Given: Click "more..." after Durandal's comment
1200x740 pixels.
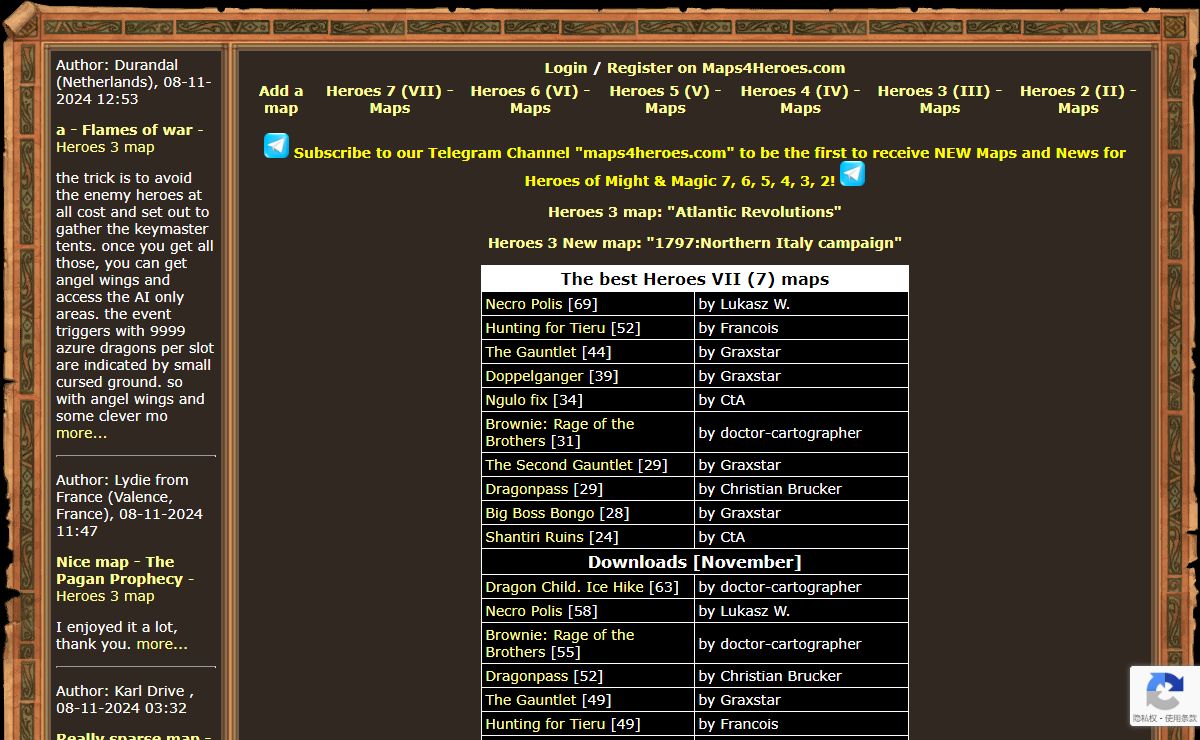Looking at the screenshot, I should (x=81, y=433).
